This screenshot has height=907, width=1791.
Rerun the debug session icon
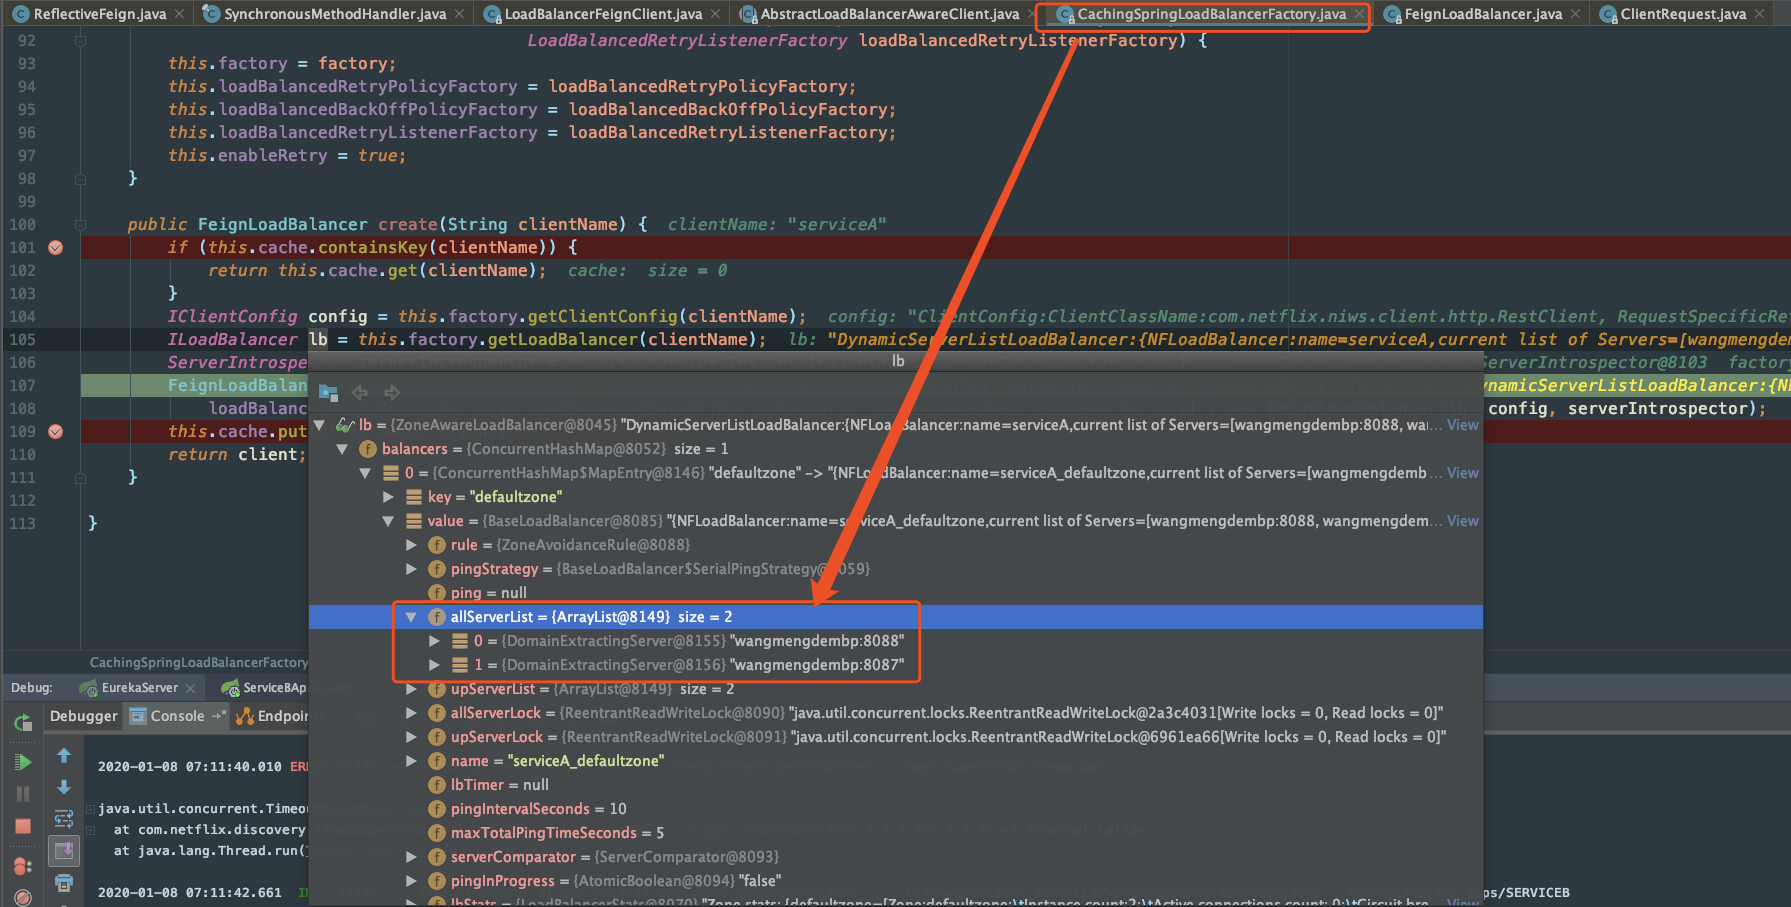click(22, 722)
